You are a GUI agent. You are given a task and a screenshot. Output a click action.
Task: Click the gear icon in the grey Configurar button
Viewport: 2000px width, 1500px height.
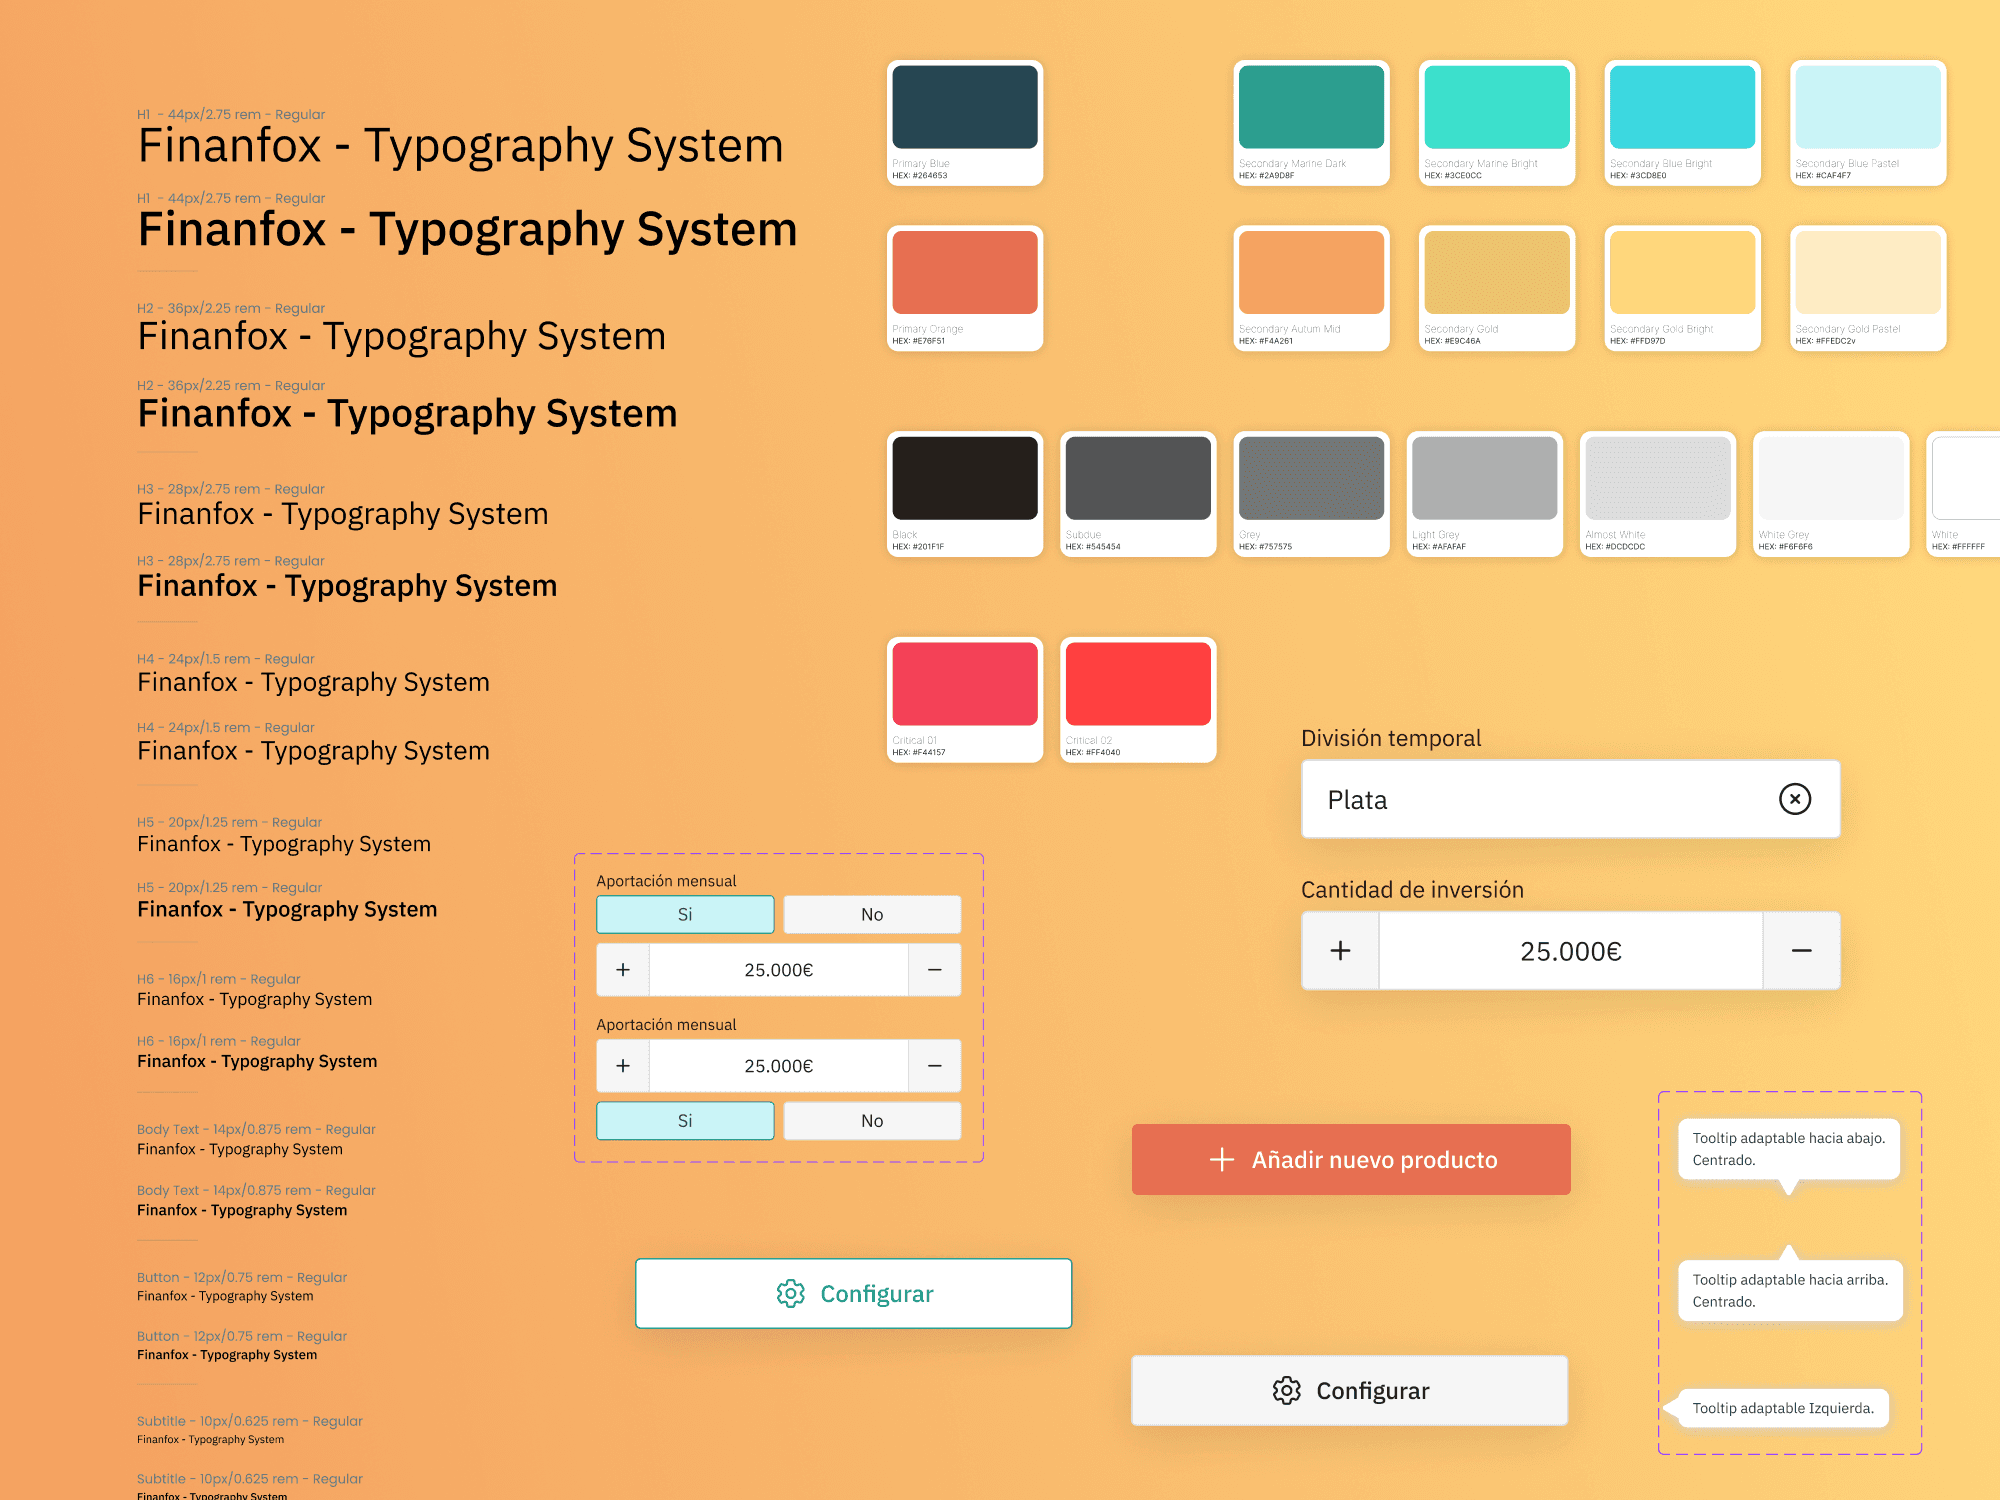1286,1390
